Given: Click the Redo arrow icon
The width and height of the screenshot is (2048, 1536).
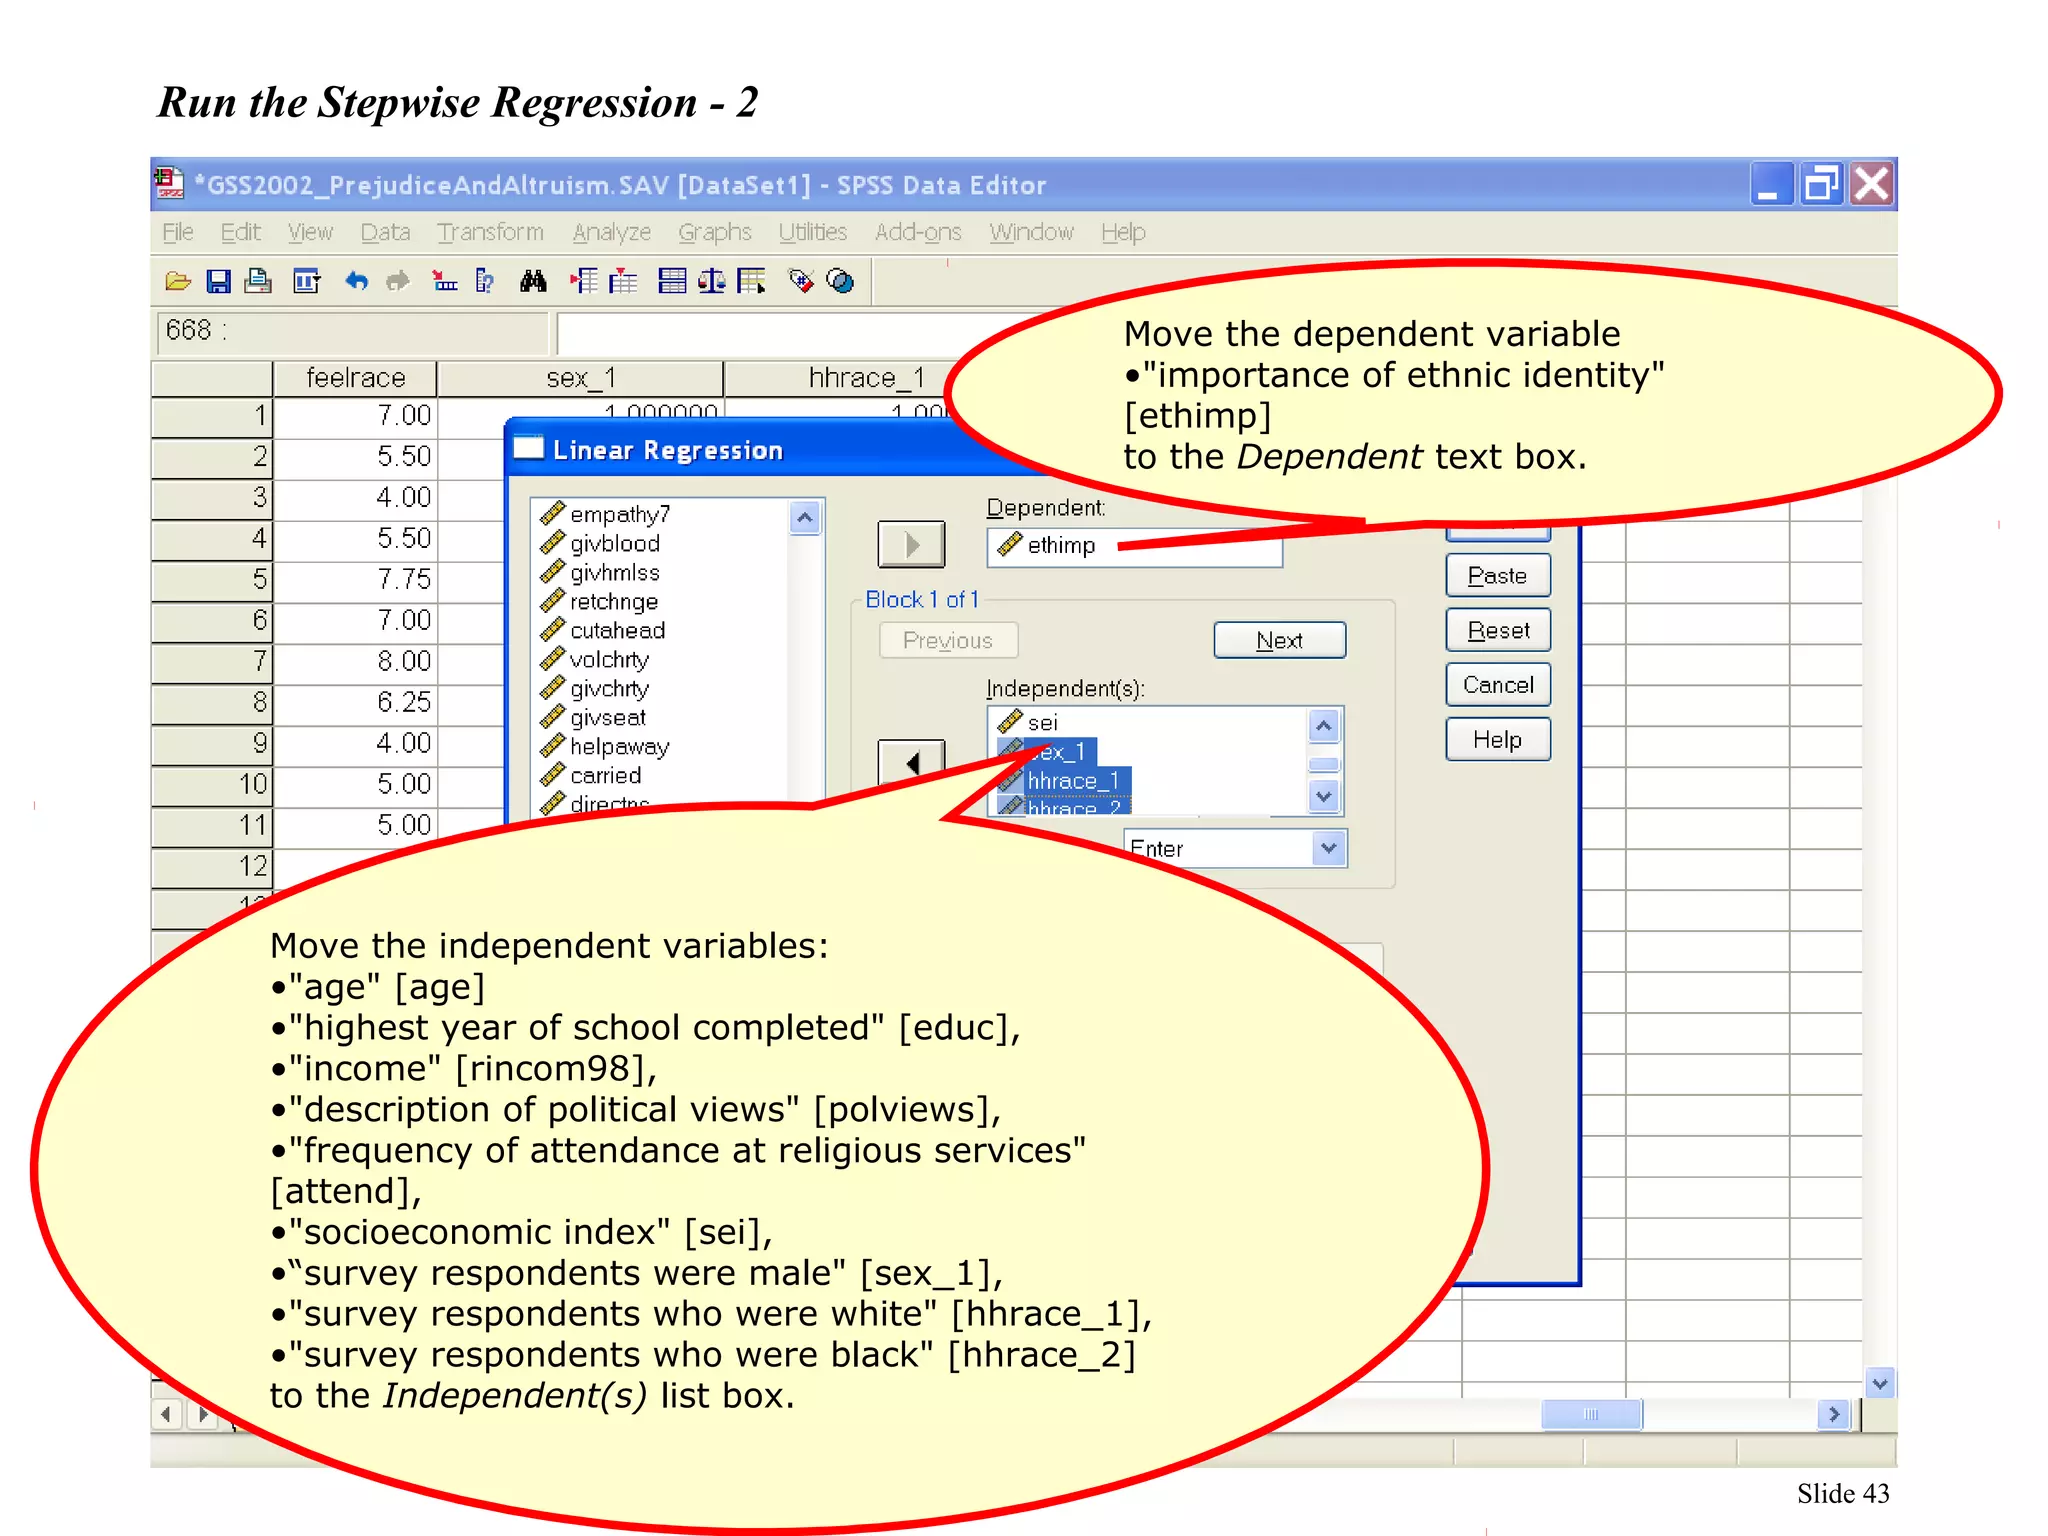Looking at the screenshot, I should [398, 282].
